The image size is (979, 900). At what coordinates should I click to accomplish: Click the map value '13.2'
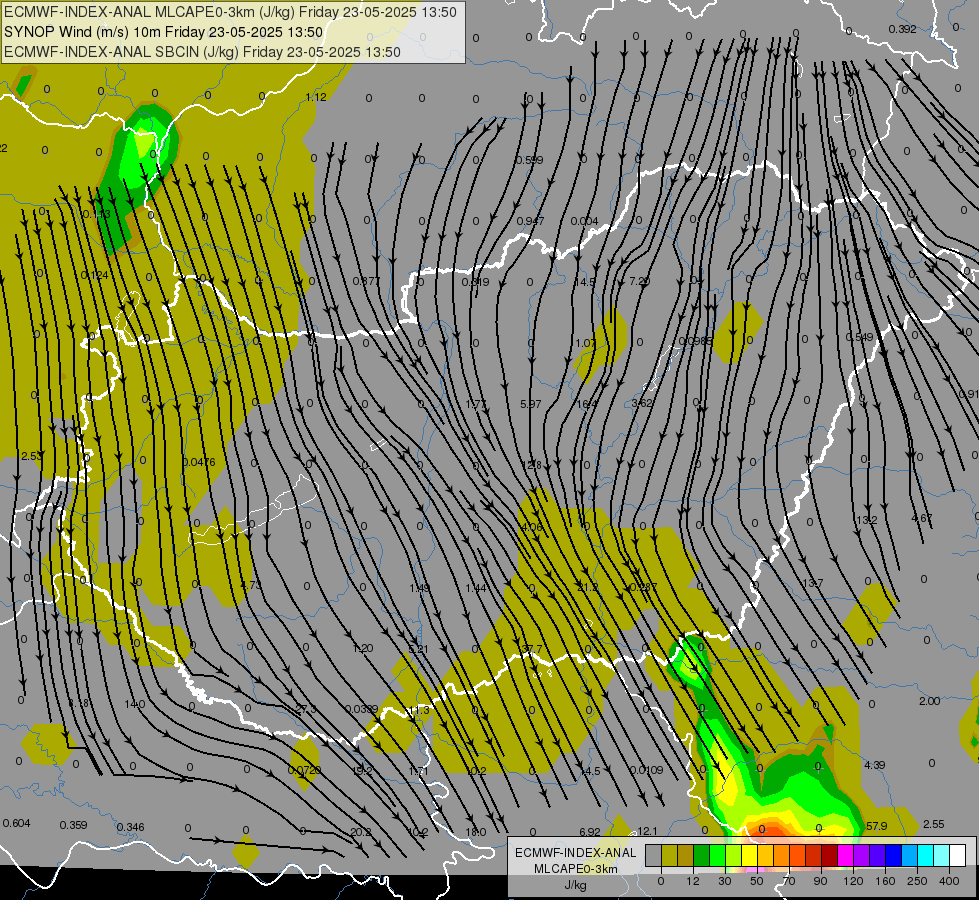coord(867,520)
